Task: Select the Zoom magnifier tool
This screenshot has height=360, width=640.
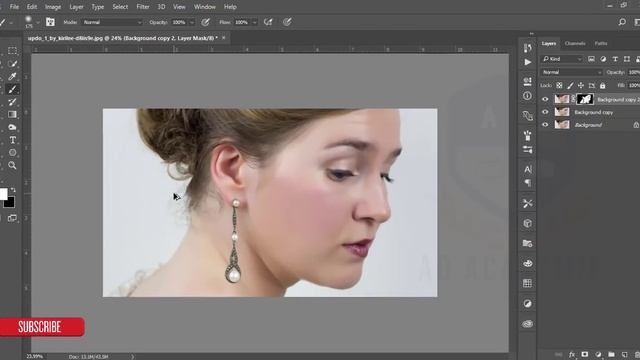Action: point(12,165)
